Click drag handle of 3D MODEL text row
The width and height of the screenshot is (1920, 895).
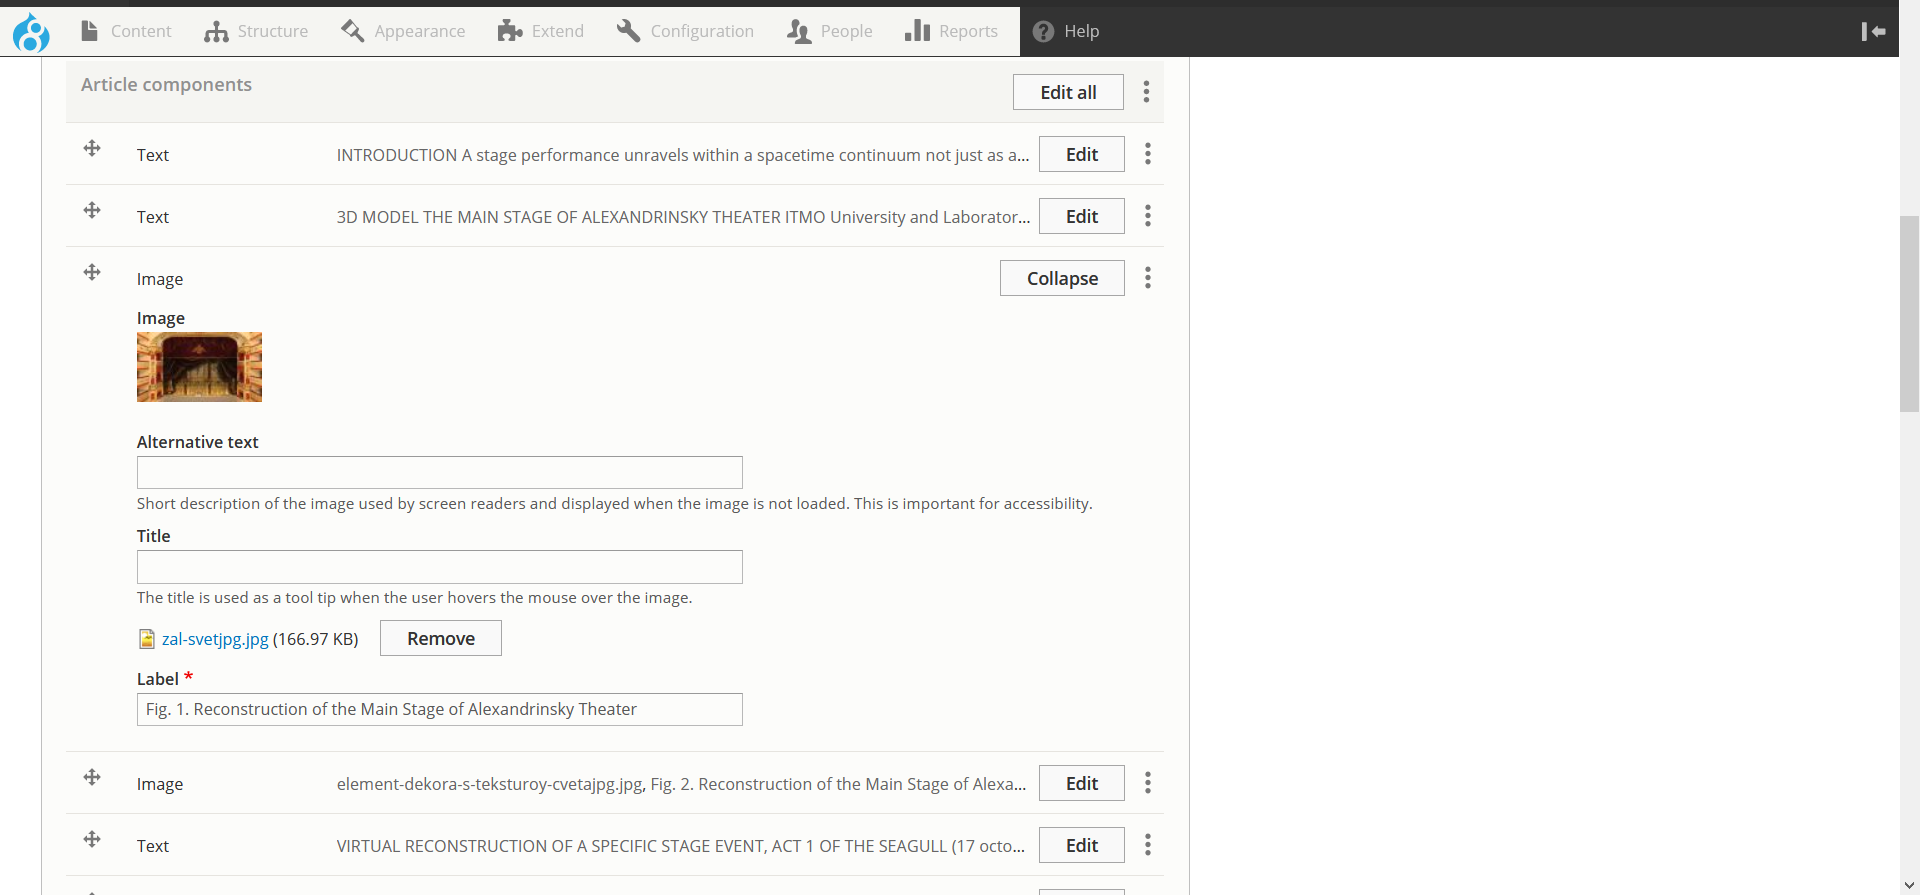pos(92,210)
